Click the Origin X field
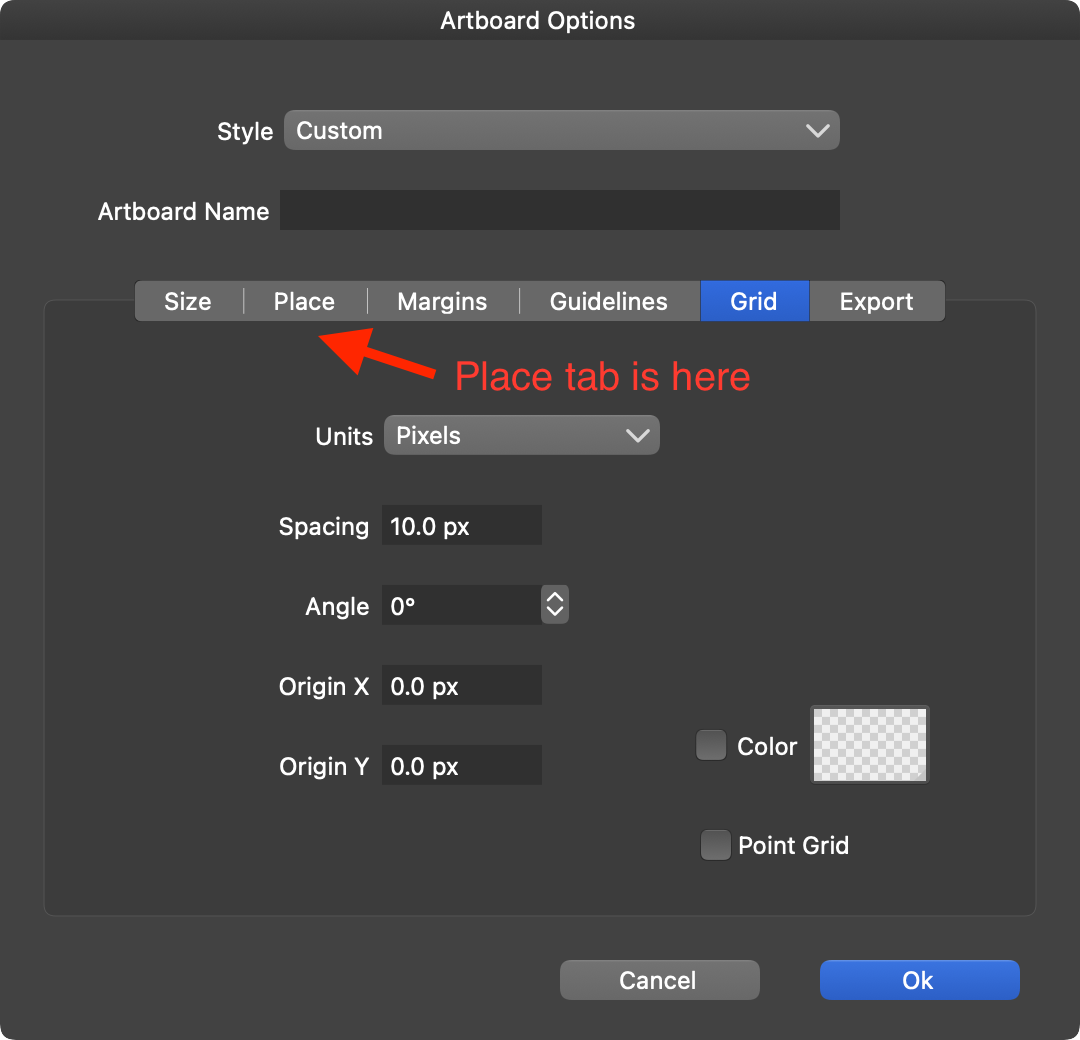 (461, 686)
